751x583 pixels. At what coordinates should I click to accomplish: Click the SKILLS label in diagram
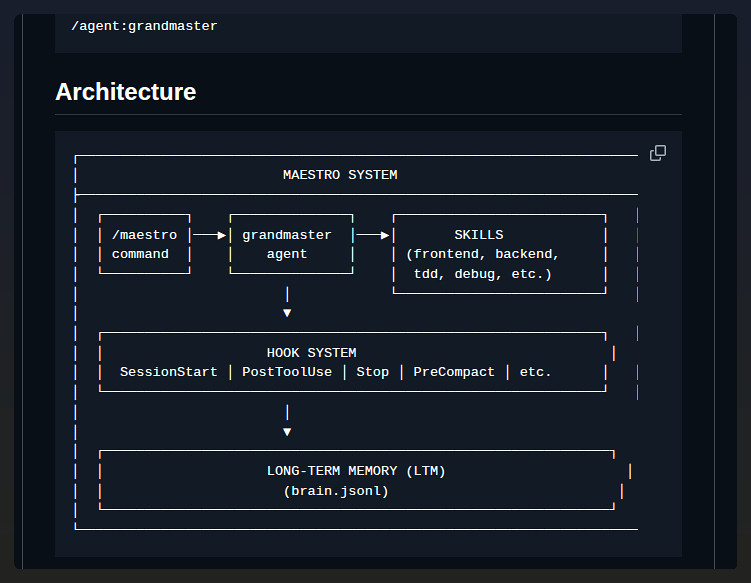[x=478, y=235]
